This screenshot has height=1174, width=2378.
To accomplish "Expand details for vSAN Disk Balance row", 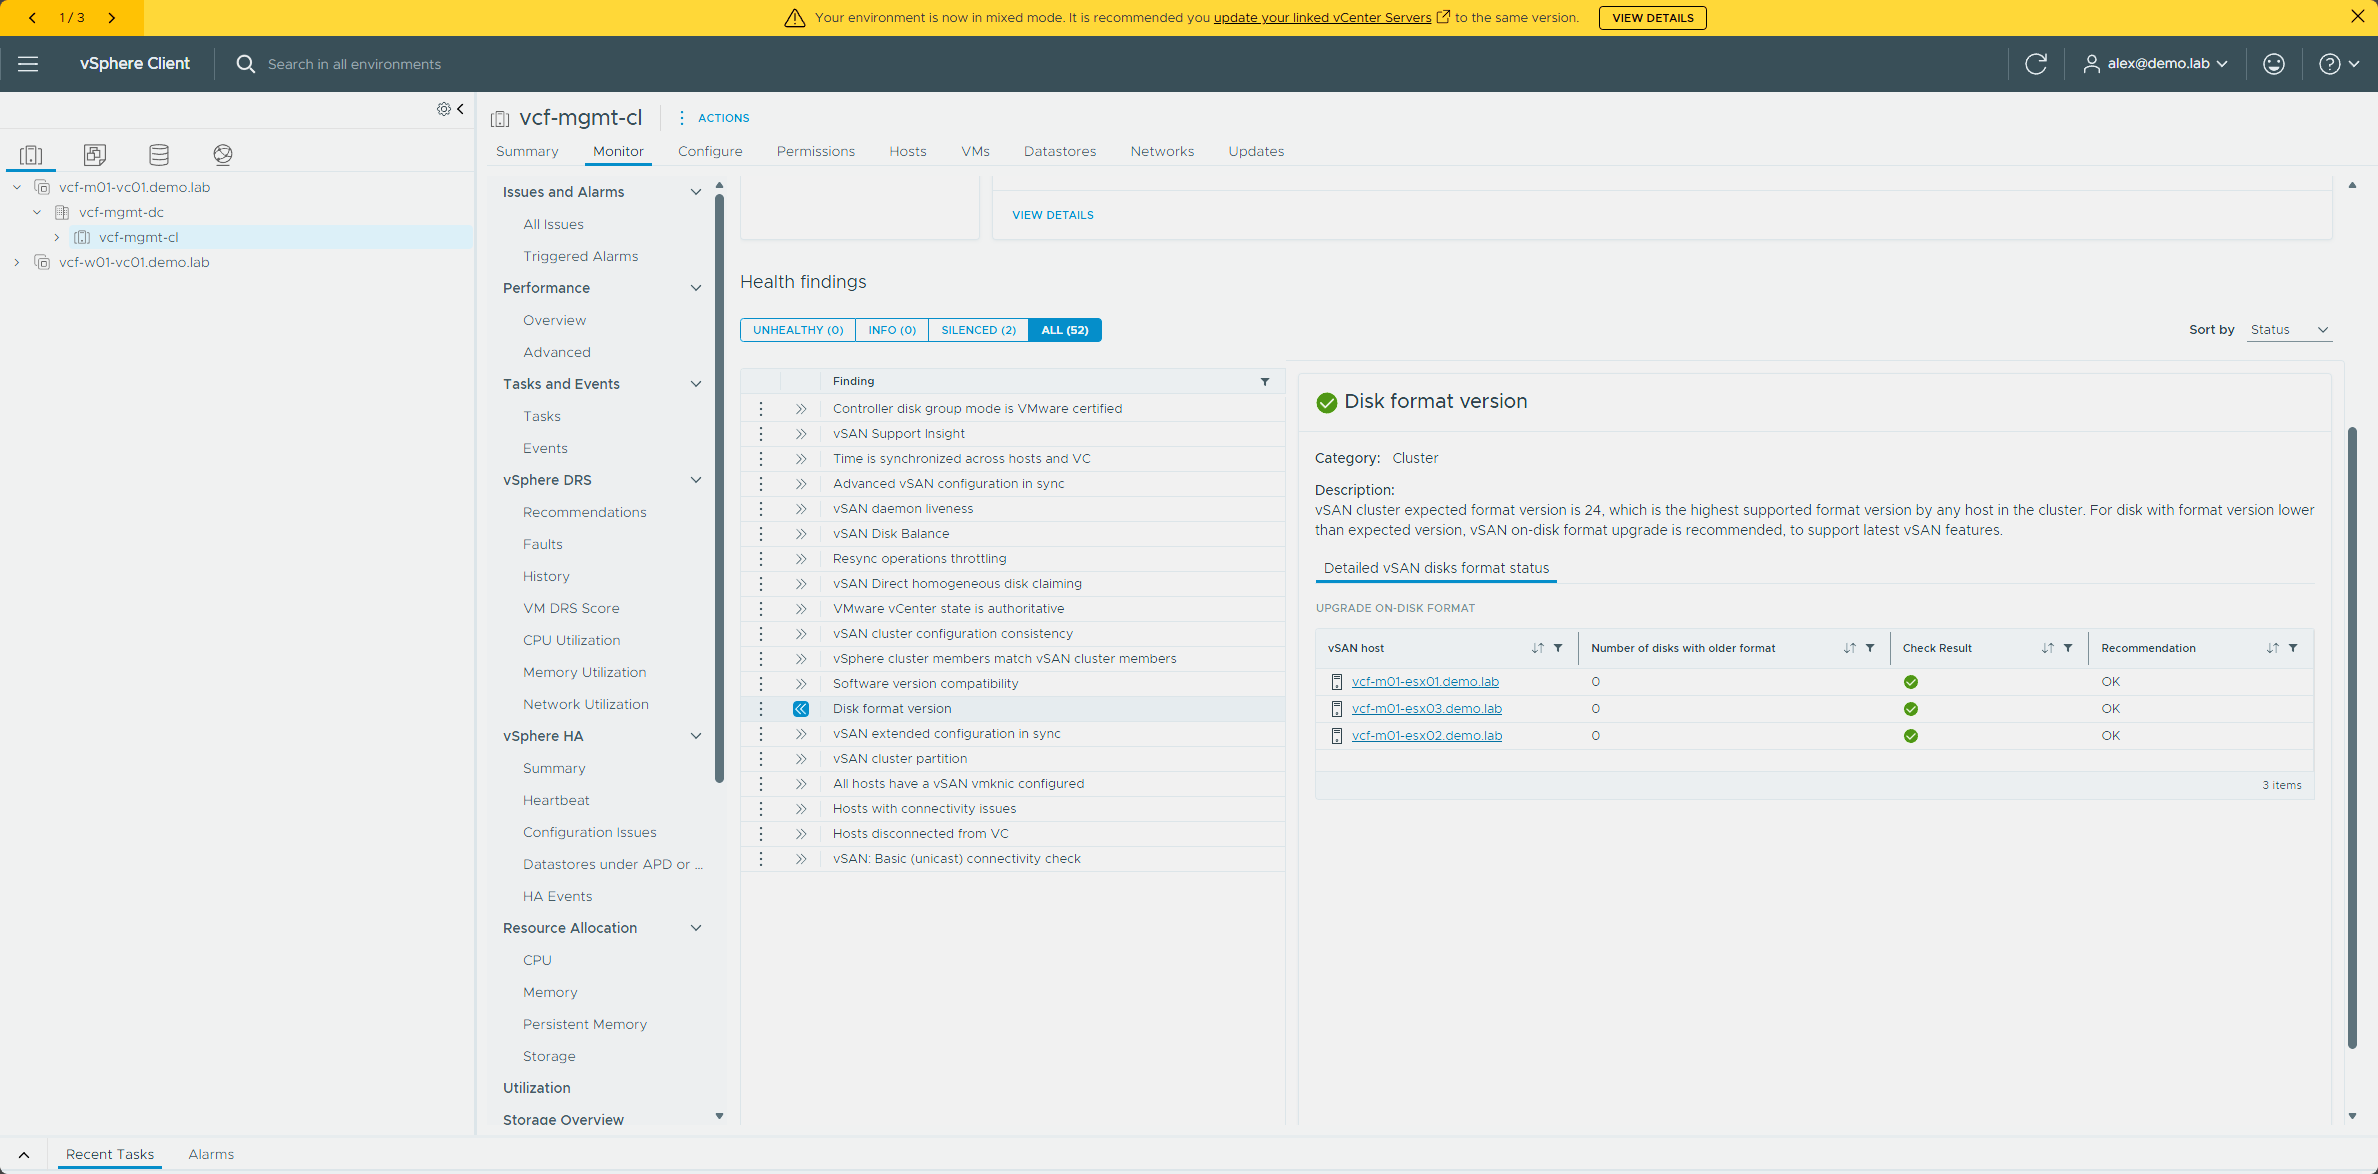I will (801, 534).
